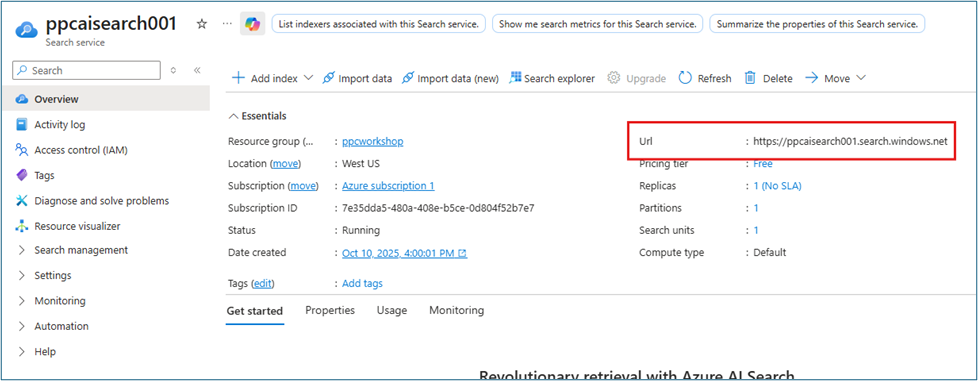Click the Delete trash can icon
The image size is (978, 381).
tap(750, 78)
